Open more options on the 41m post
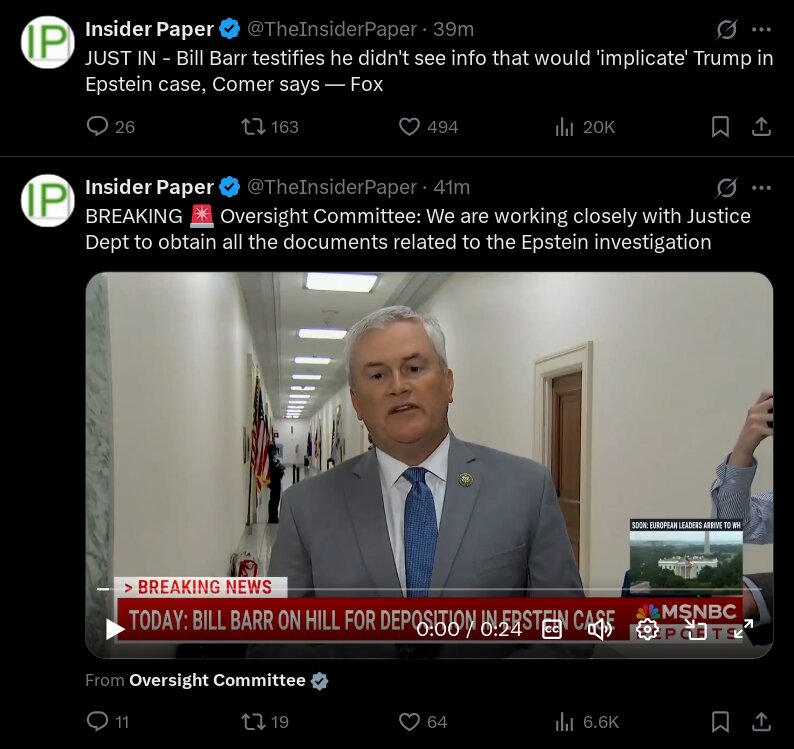Viewport: 794px width, 749px height. pyautogui.click(x=761, y=187)
